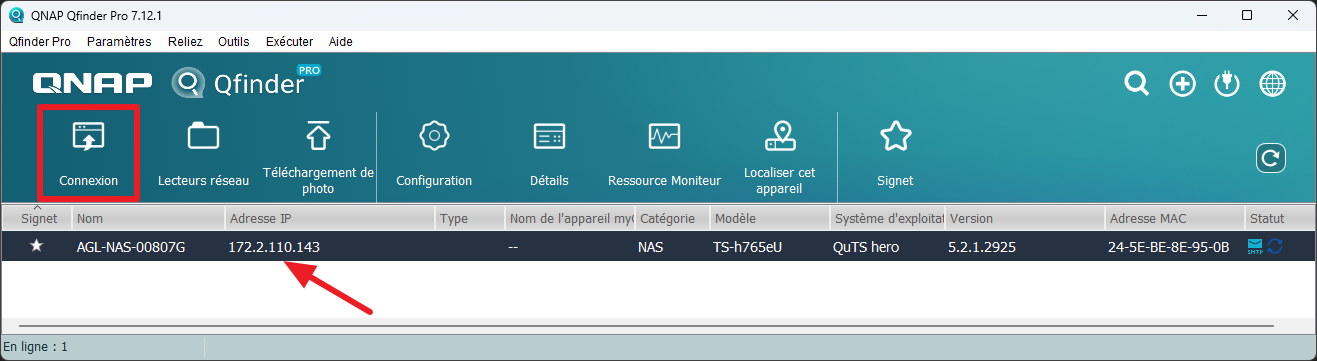Screen dimensions: 1317x361
Task: Click MAC address 24-5E-BE-8E-95-0B
Action: [1168, 246]
